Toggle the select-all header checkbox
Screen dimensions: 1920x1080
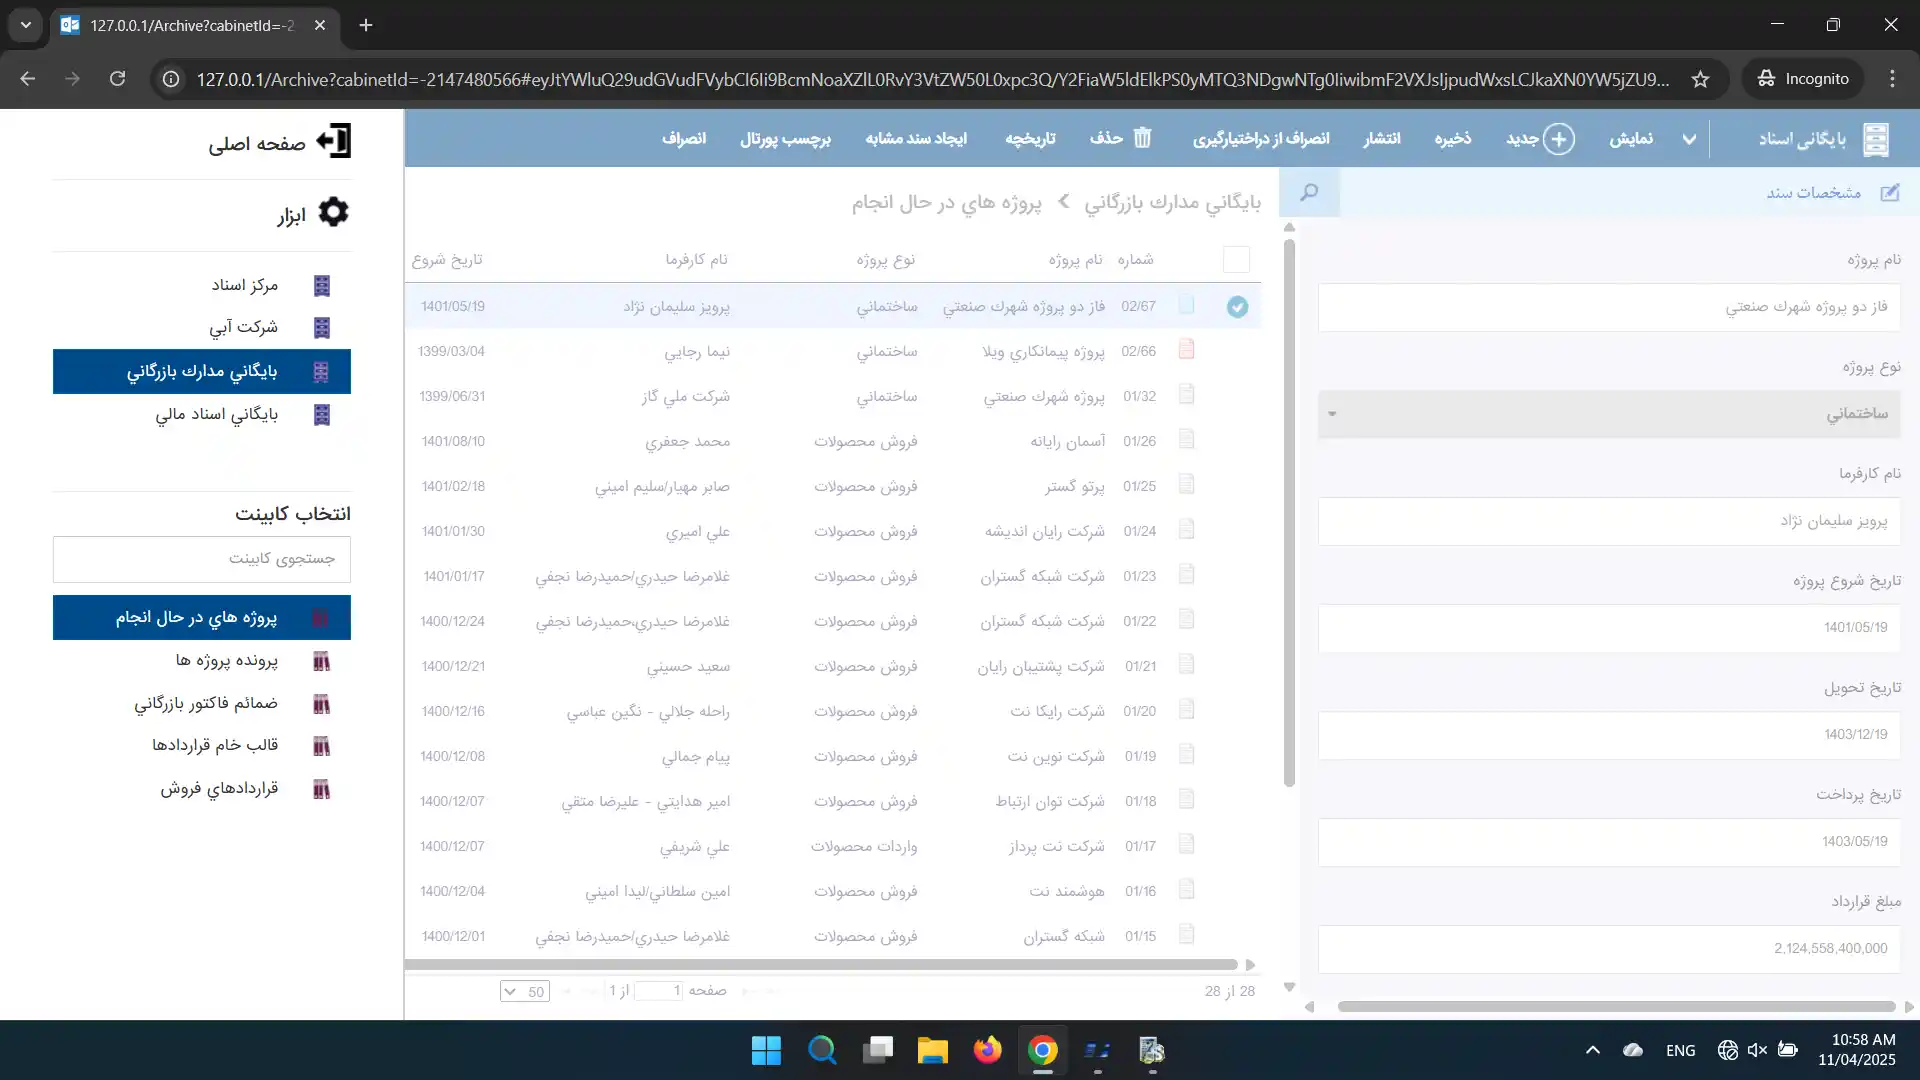click(x=1236, y=260)
